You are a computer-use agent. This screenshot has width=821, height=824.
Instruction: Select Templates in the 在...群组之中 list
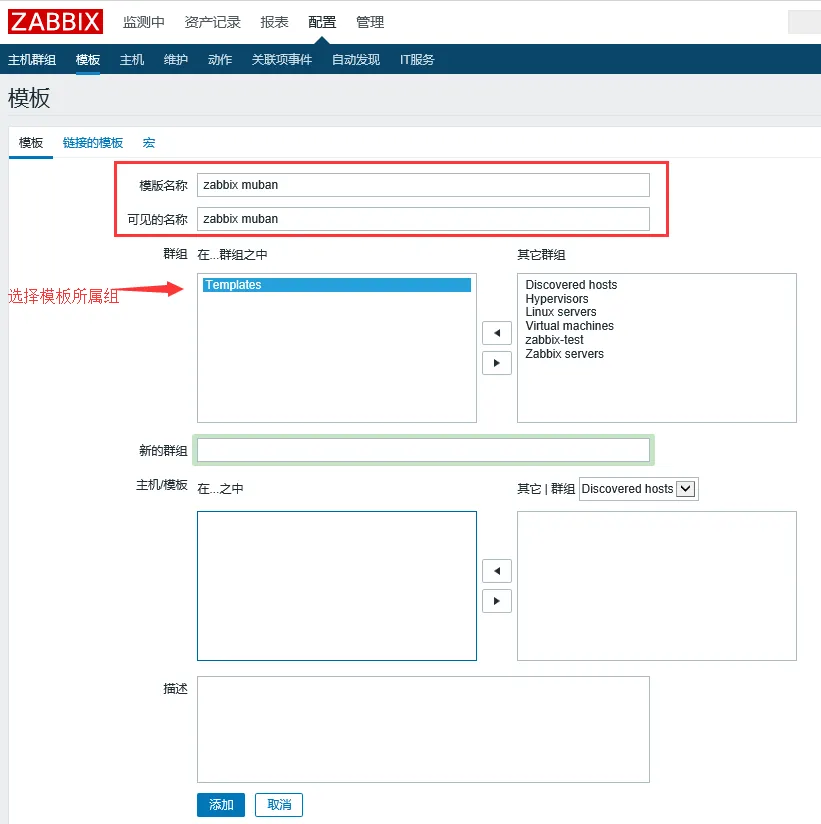[337, 285]
